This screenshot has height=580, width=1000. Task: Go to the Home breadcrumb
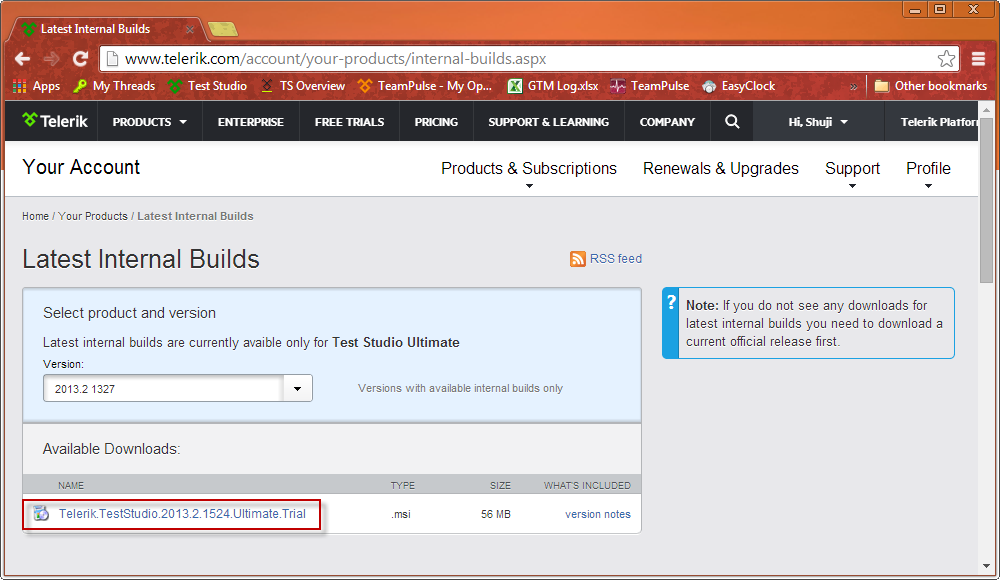[x=35, y=216]
